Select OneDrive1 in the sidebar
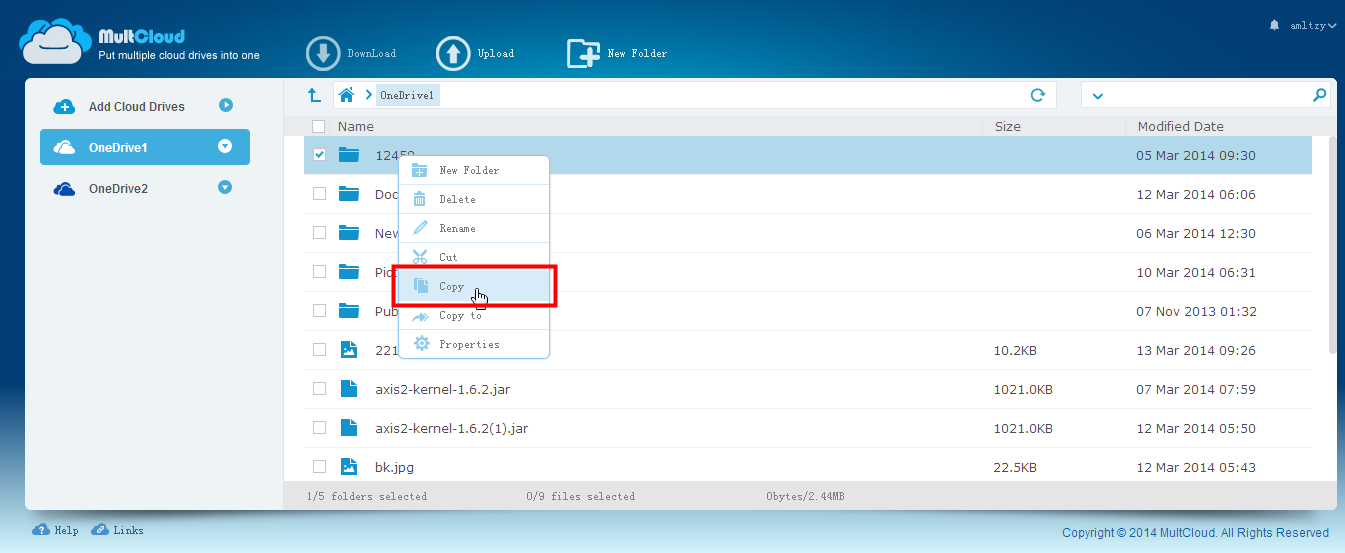The height and width of the screenshot is (553, 1345). 145,147
